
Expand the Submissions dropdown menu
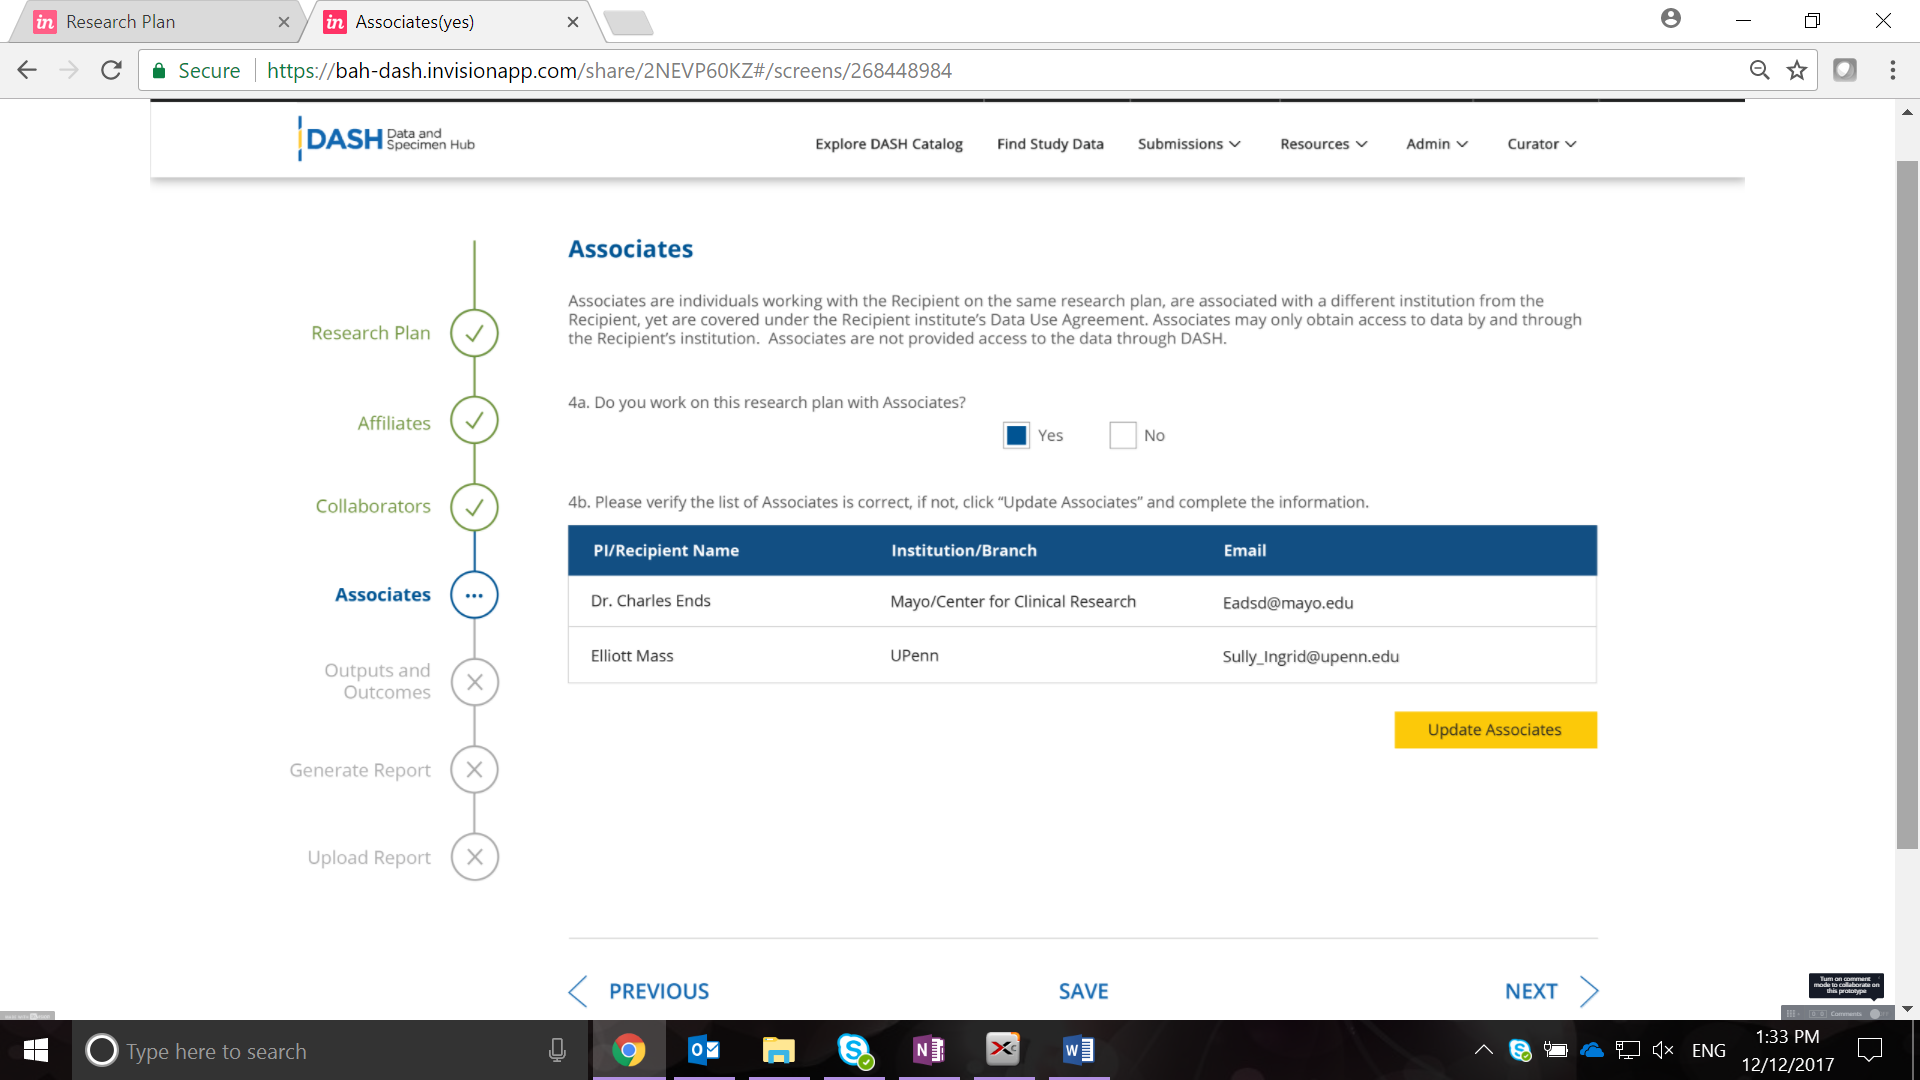click(1188, 144)
